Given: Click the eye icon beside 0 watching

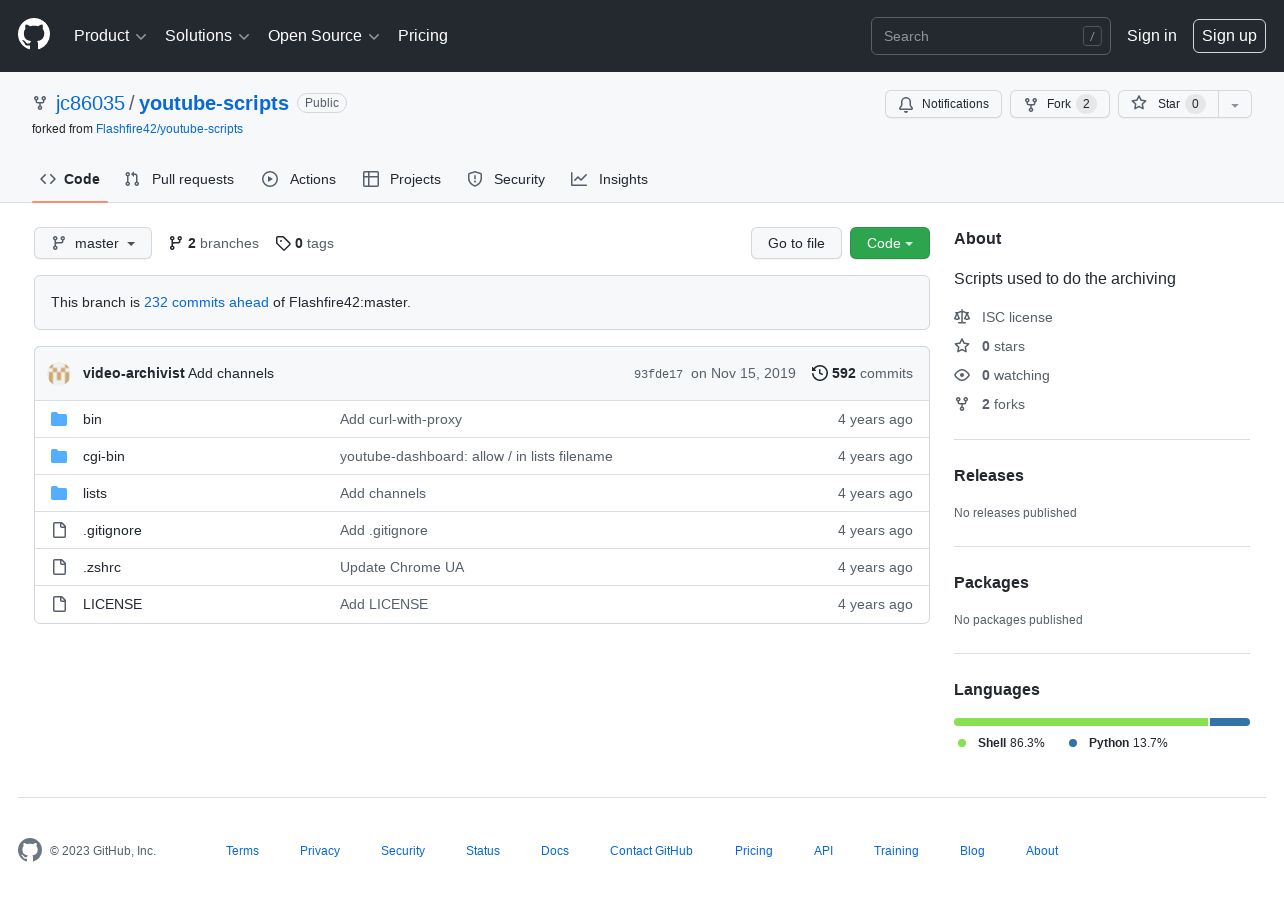Looking at the screenshot, I should pos(962,375).
